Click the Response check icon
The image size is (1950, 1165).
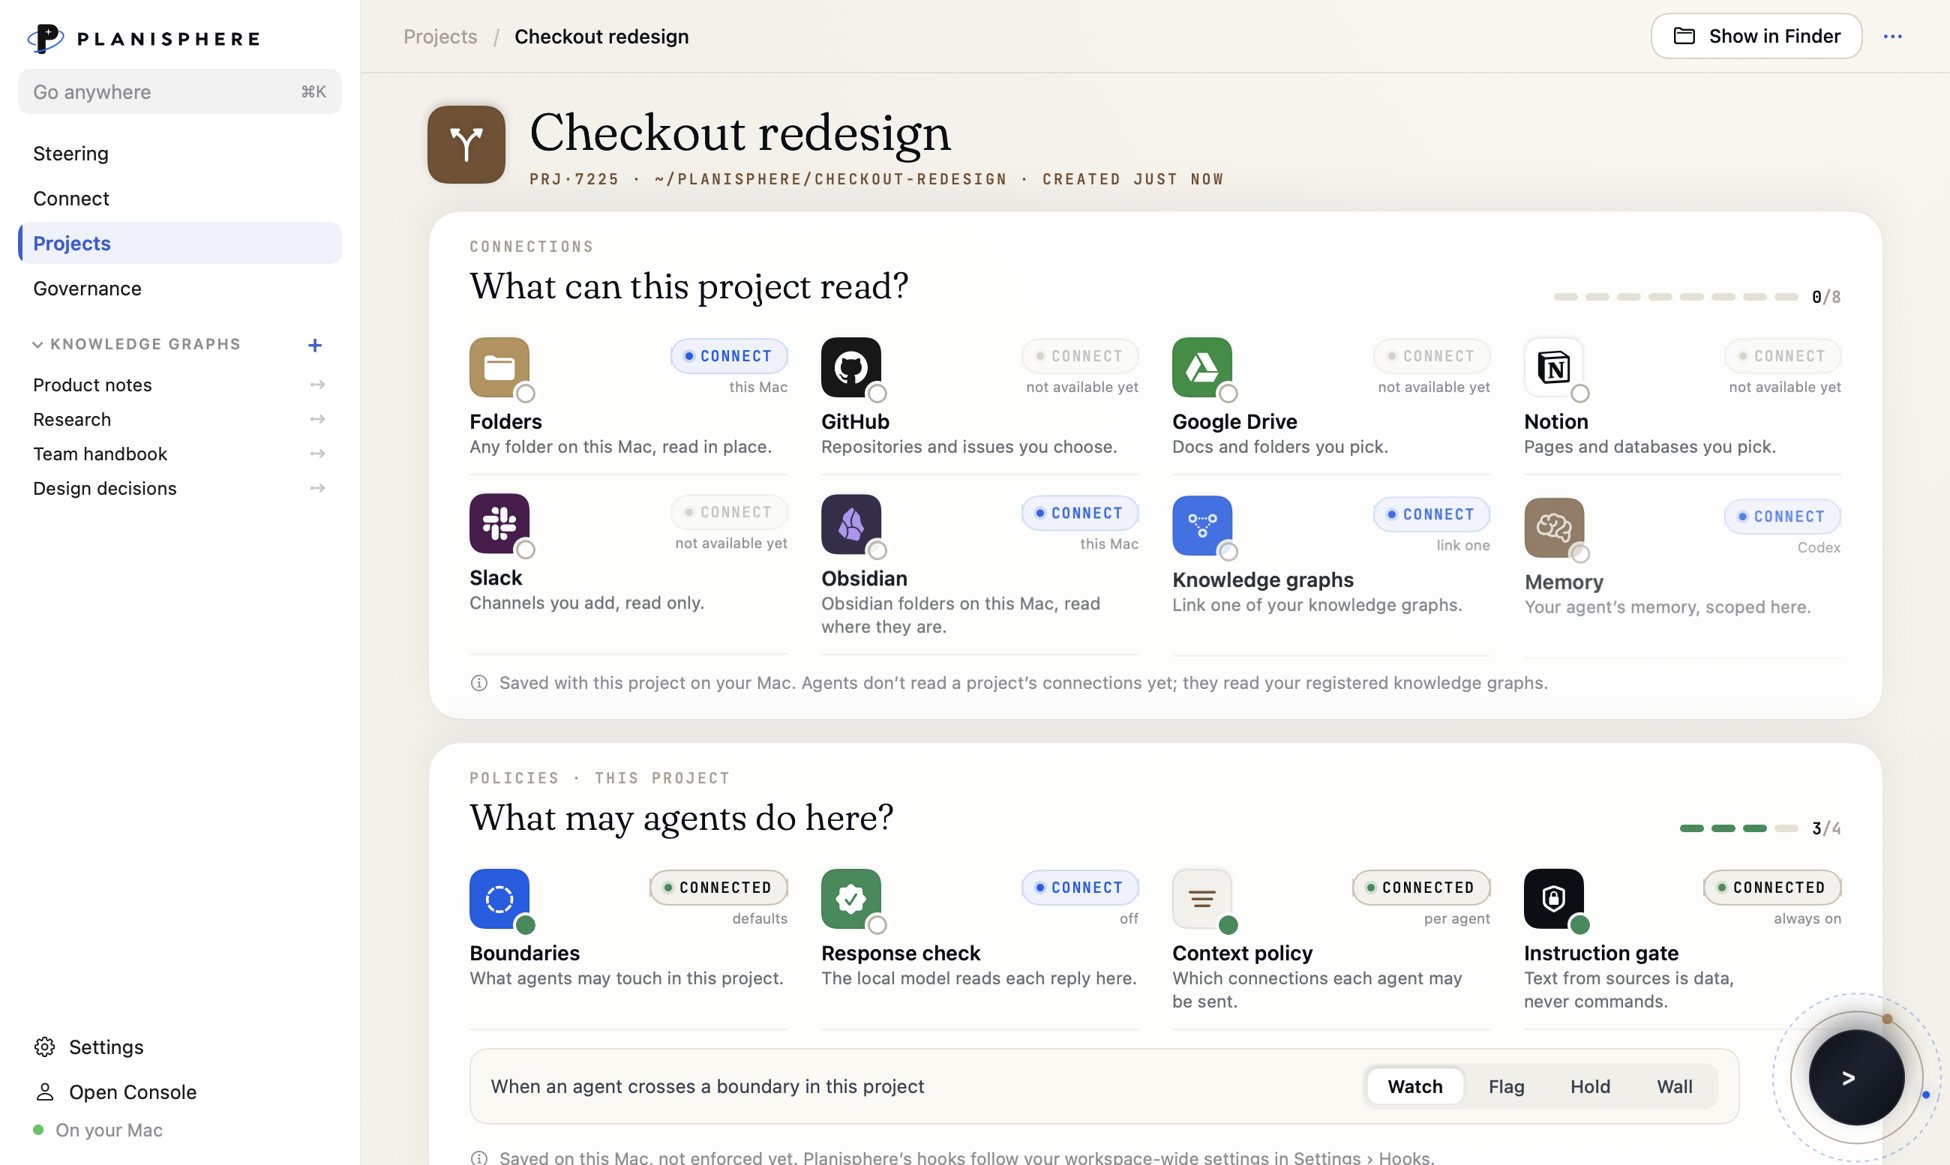(851, 899)
